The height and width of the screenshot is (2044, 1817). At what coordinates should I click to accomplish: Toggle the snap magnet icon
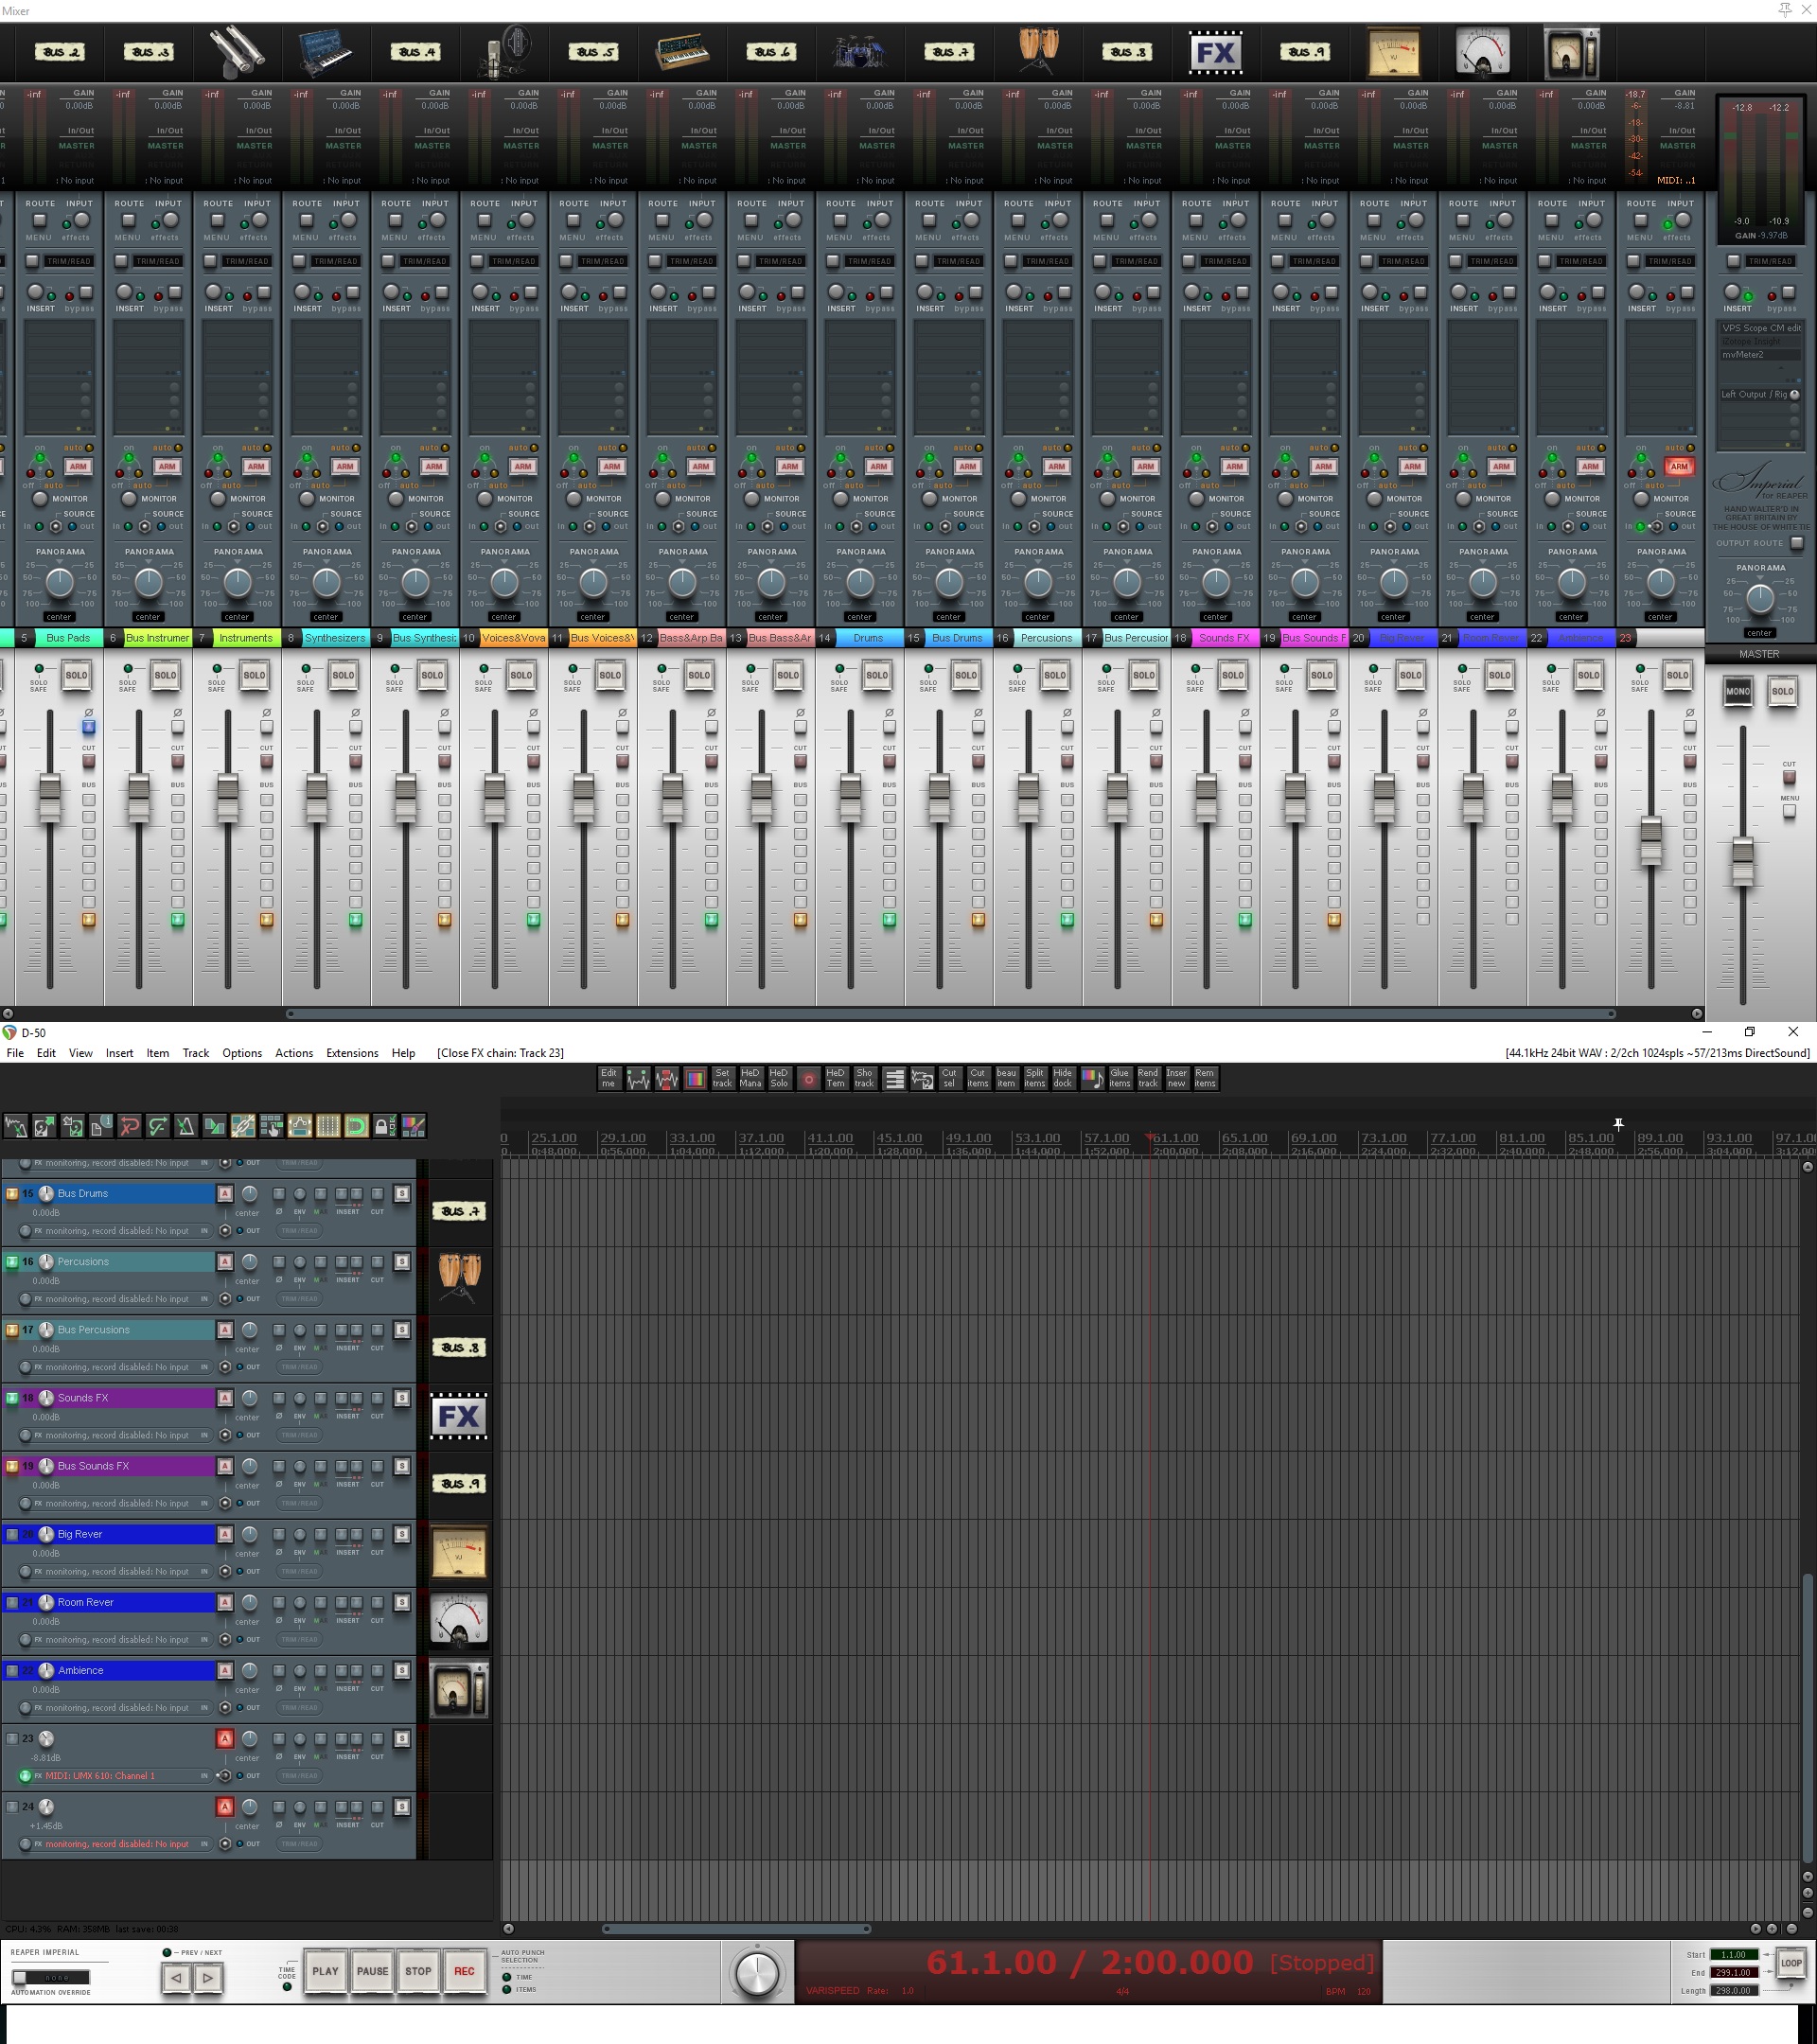[356, 1127]
